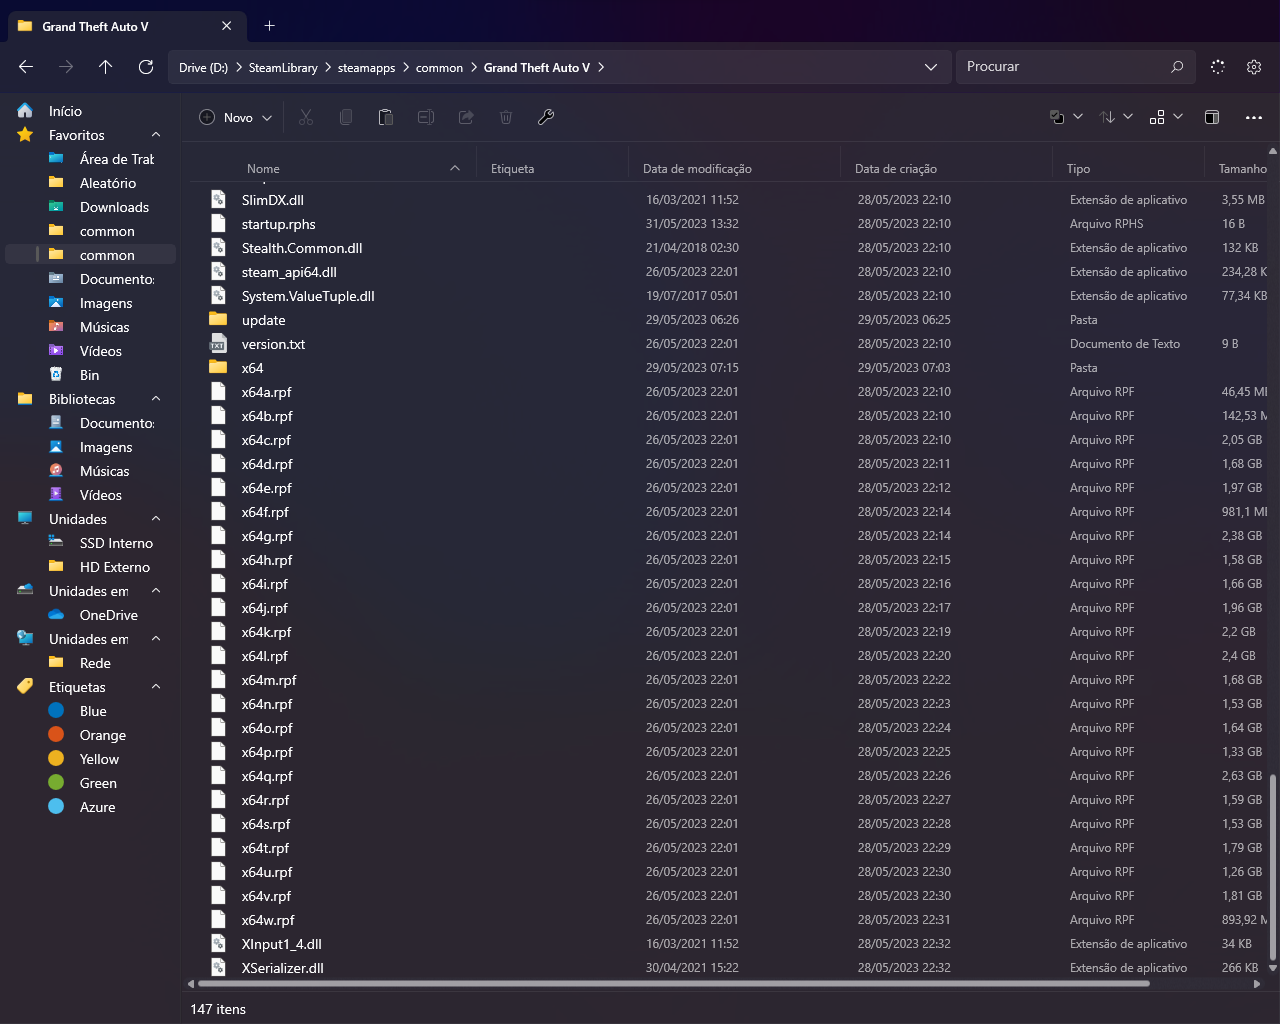
Task: Expand the address bar history dropdown
Action: pos(931,67)
